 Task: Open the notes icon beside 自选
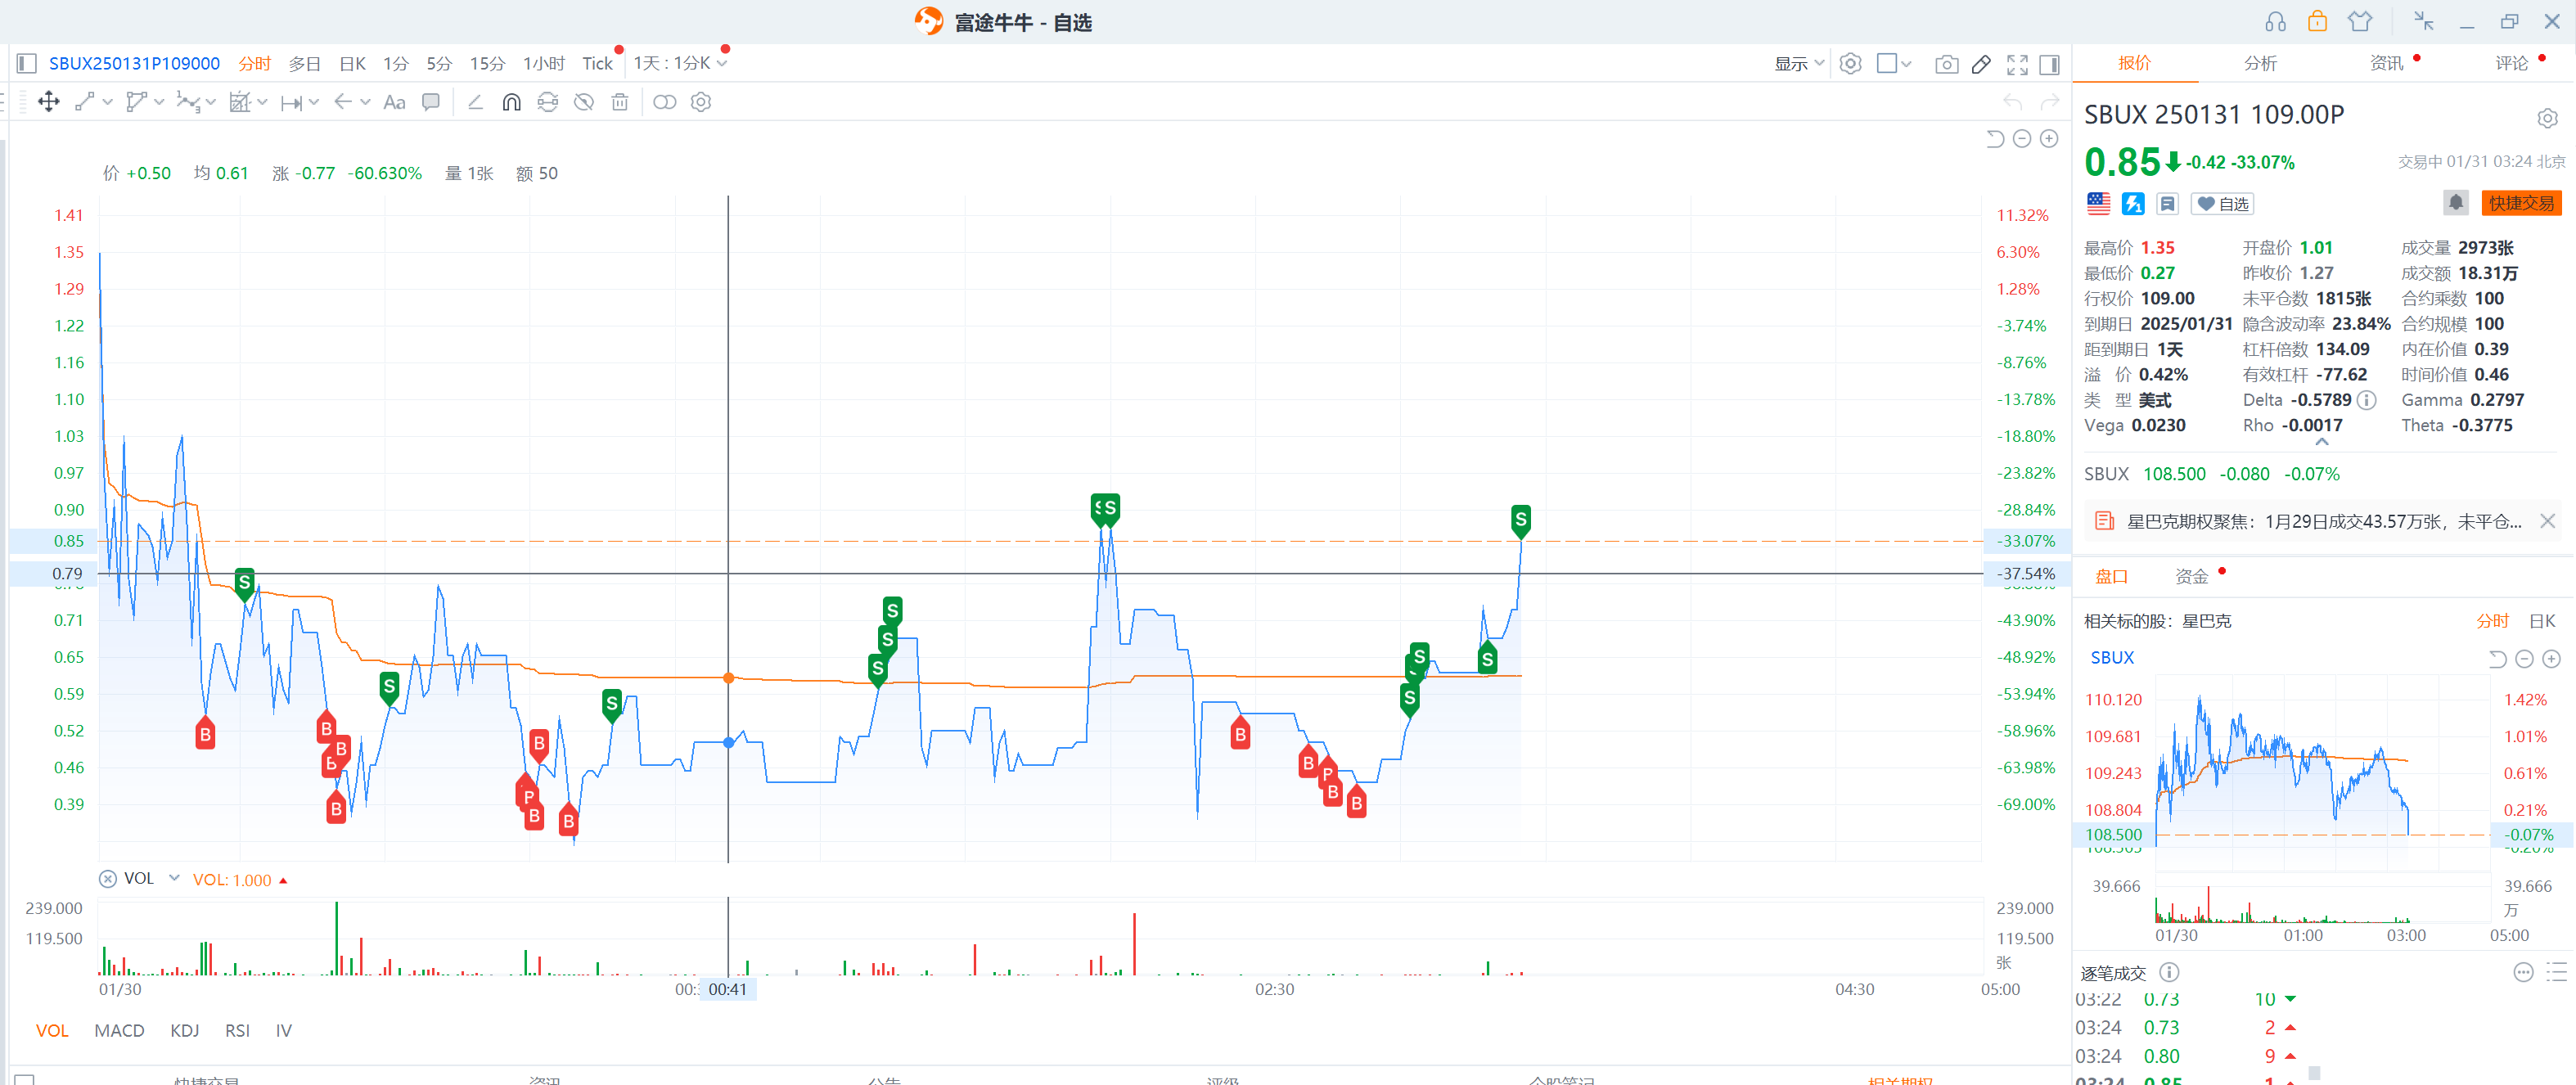click(x=2167, y=204)
